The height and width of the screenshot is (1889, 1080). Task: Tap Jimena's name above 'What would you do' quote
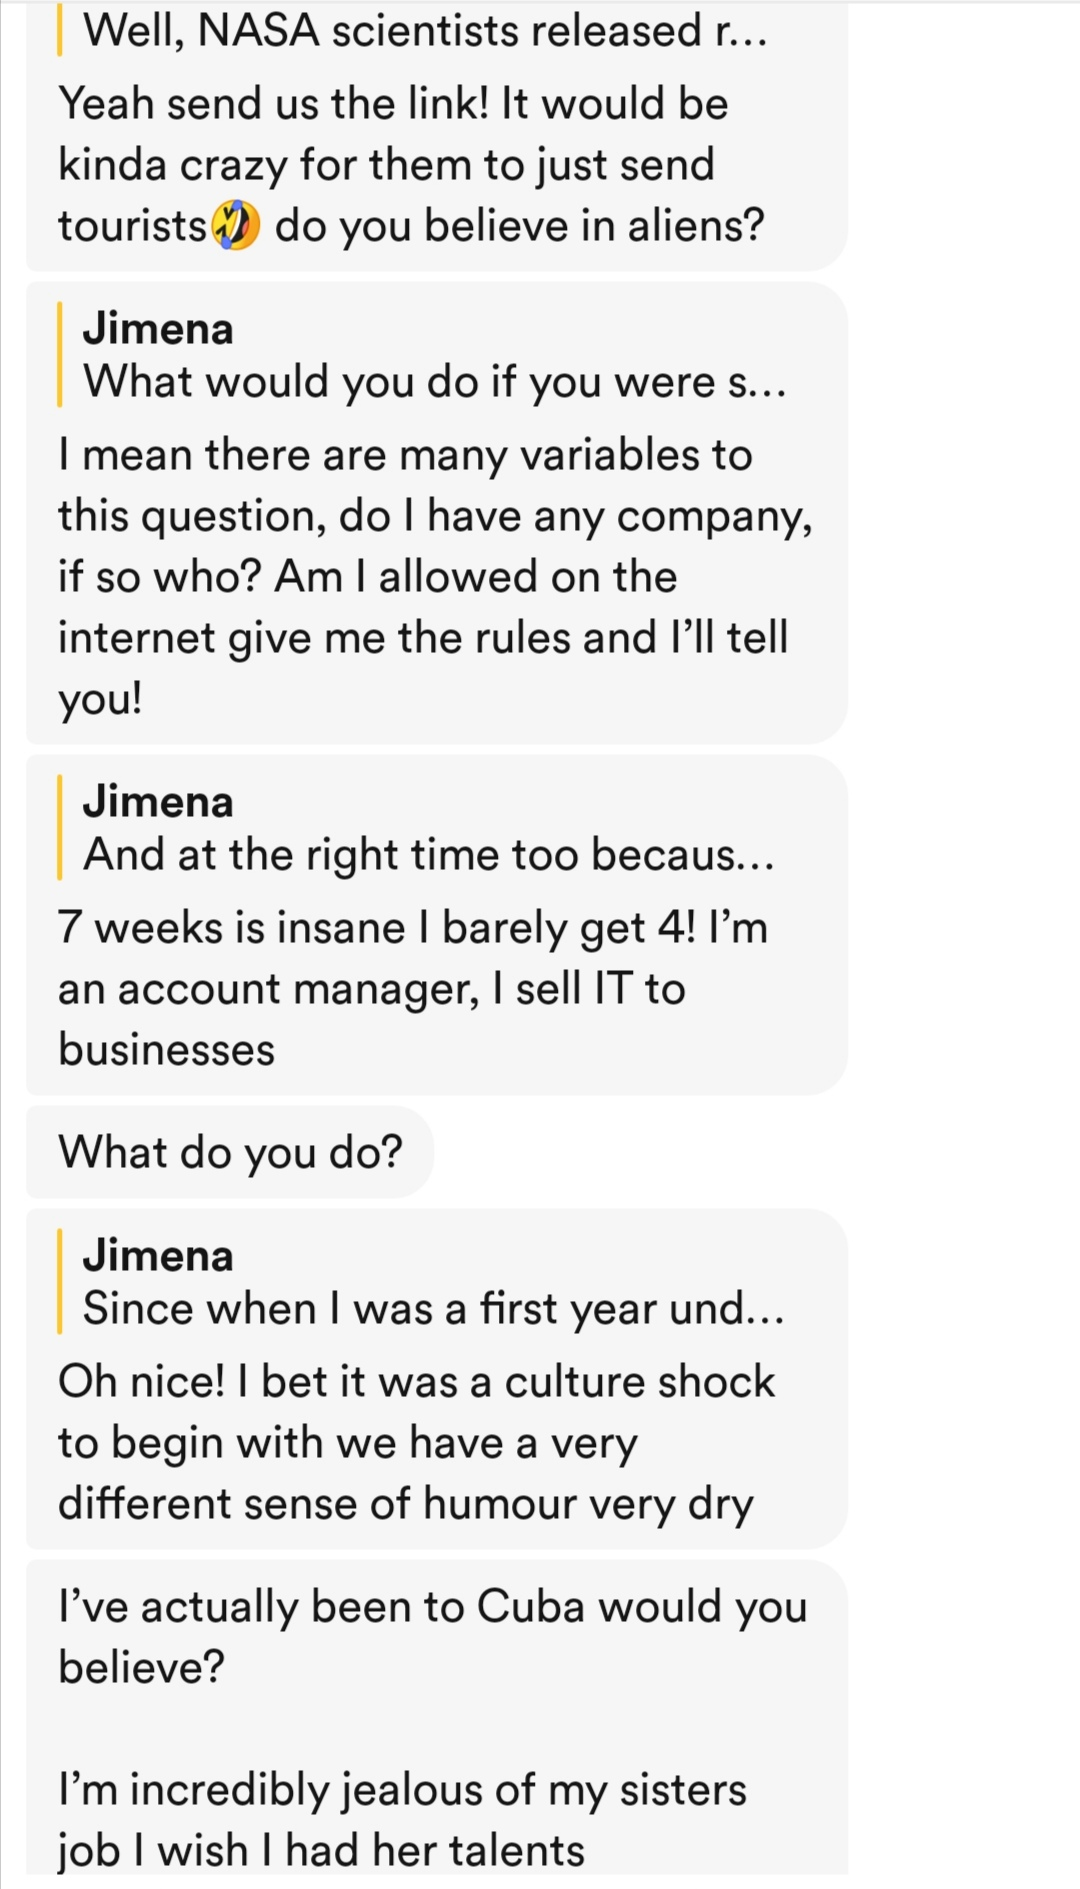pyautogui.click(x=158, y=329)
